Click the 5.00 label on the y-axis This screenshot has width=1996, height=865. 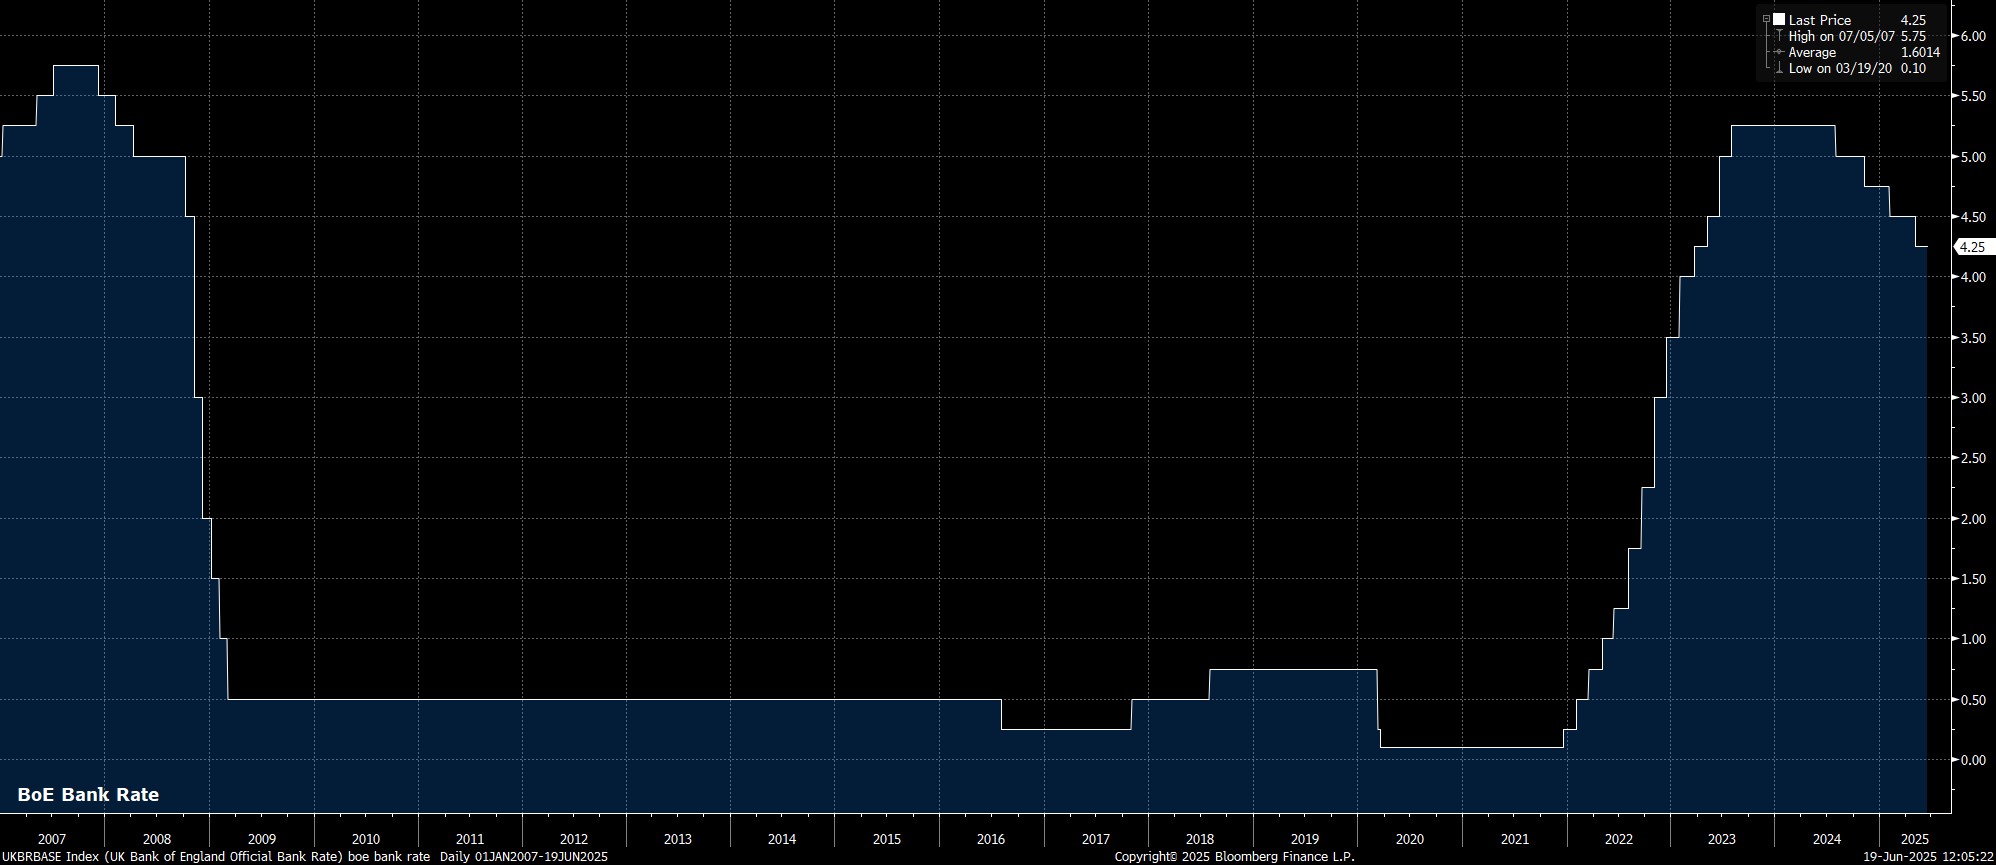coord(1972,157)
